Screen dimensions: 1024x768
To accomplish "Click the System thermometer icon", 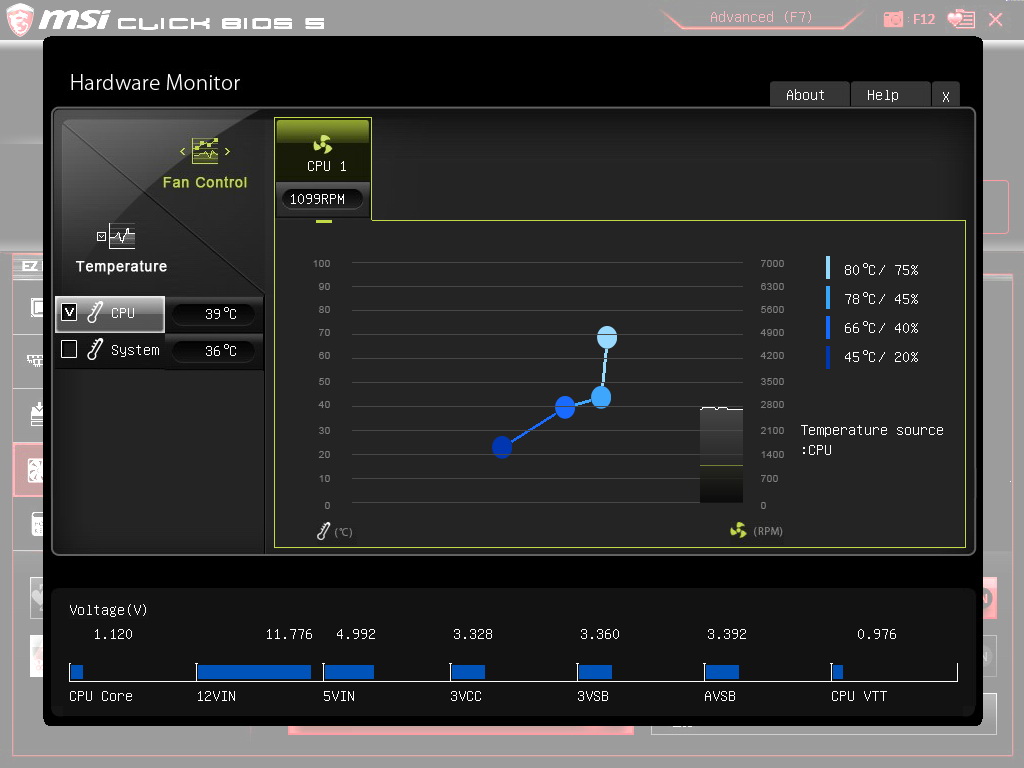I will [x=95, y=349].
